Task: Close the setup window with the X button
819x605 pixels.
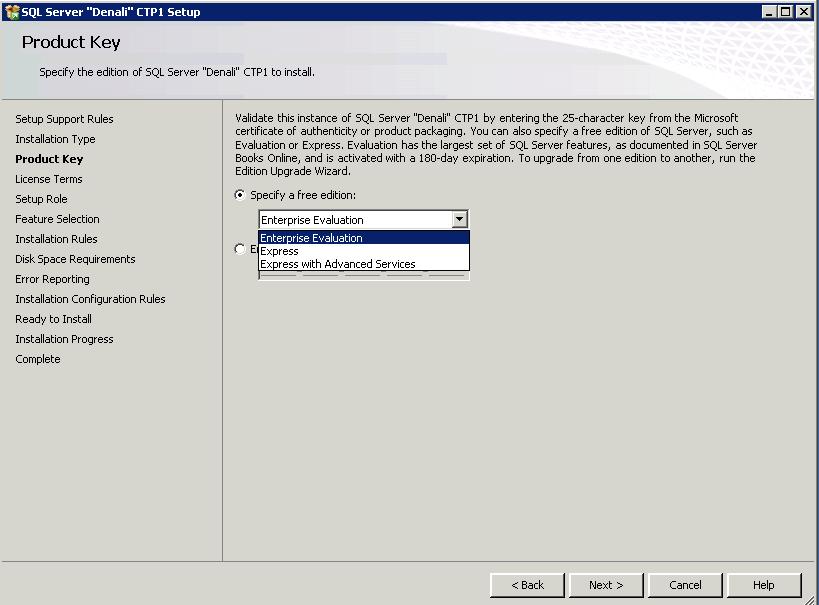Action: pyautogui.click(x=804, y=12)
